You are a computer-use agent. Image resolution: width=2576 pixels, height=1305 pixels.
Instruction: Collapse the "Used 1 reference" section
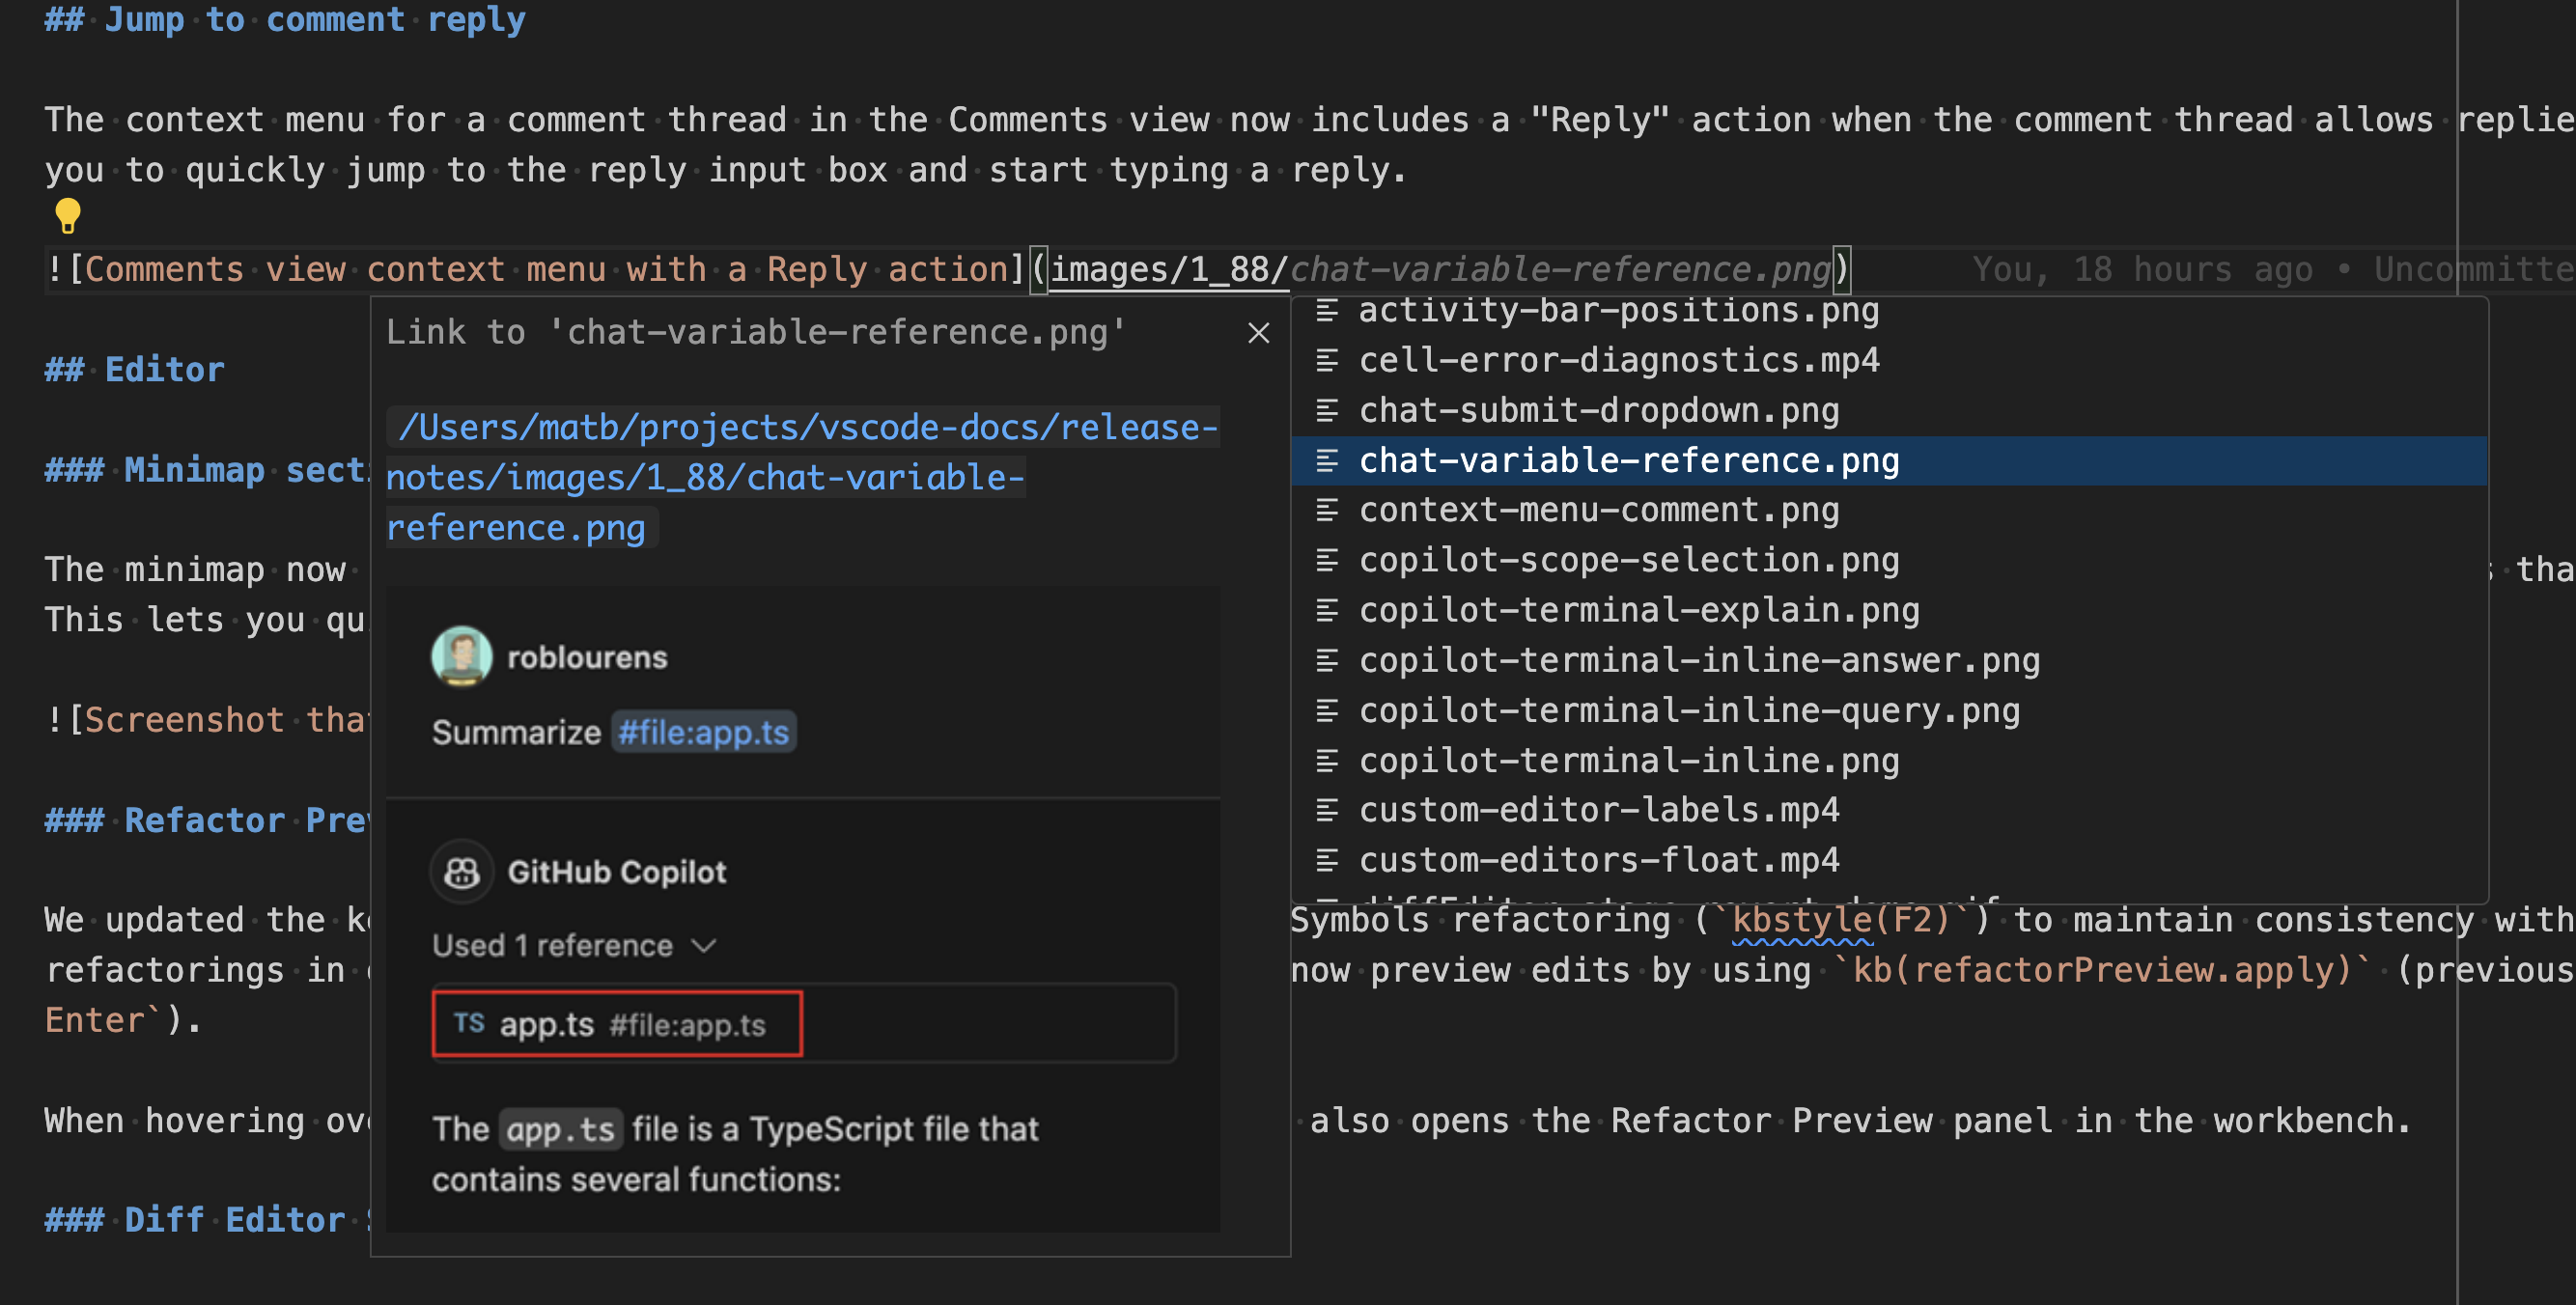coord(706,945)
